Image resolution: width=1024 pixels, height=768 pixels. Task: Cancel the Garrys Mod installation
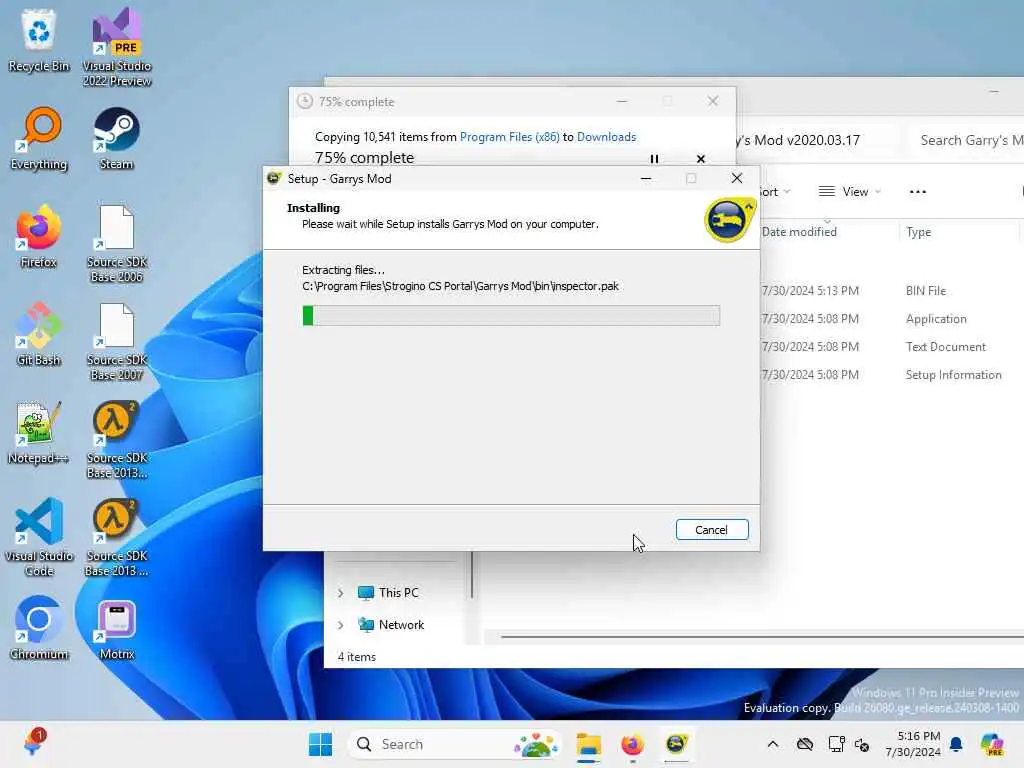tap(712, 530)
